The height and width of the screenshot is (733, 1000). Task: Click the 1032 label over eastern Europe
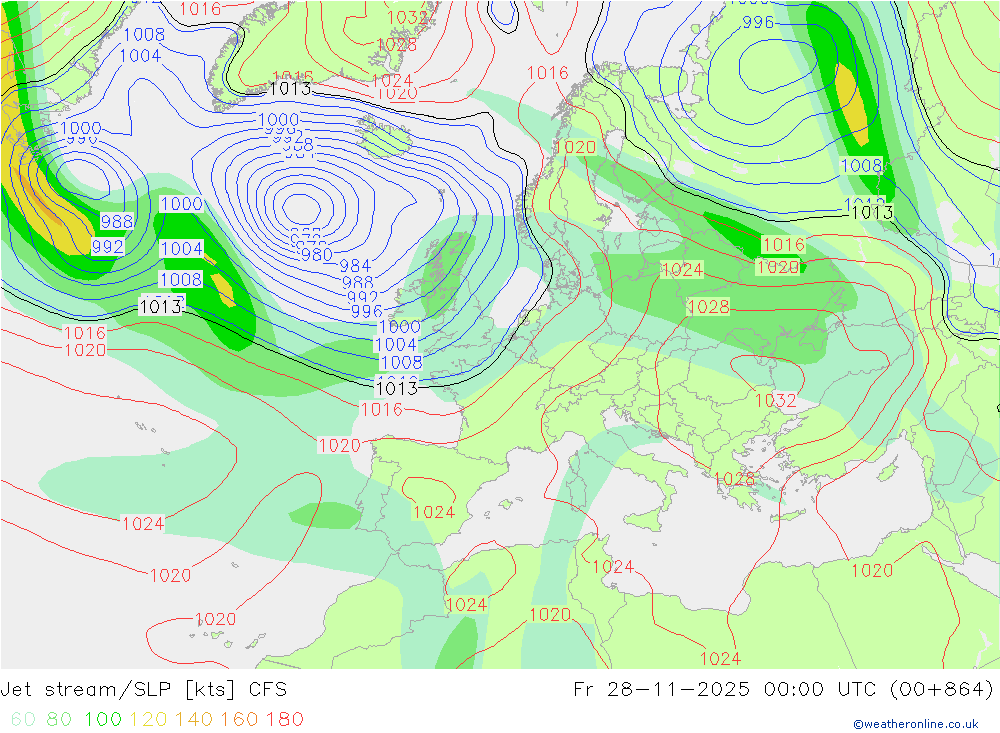[x=776, y=401]
